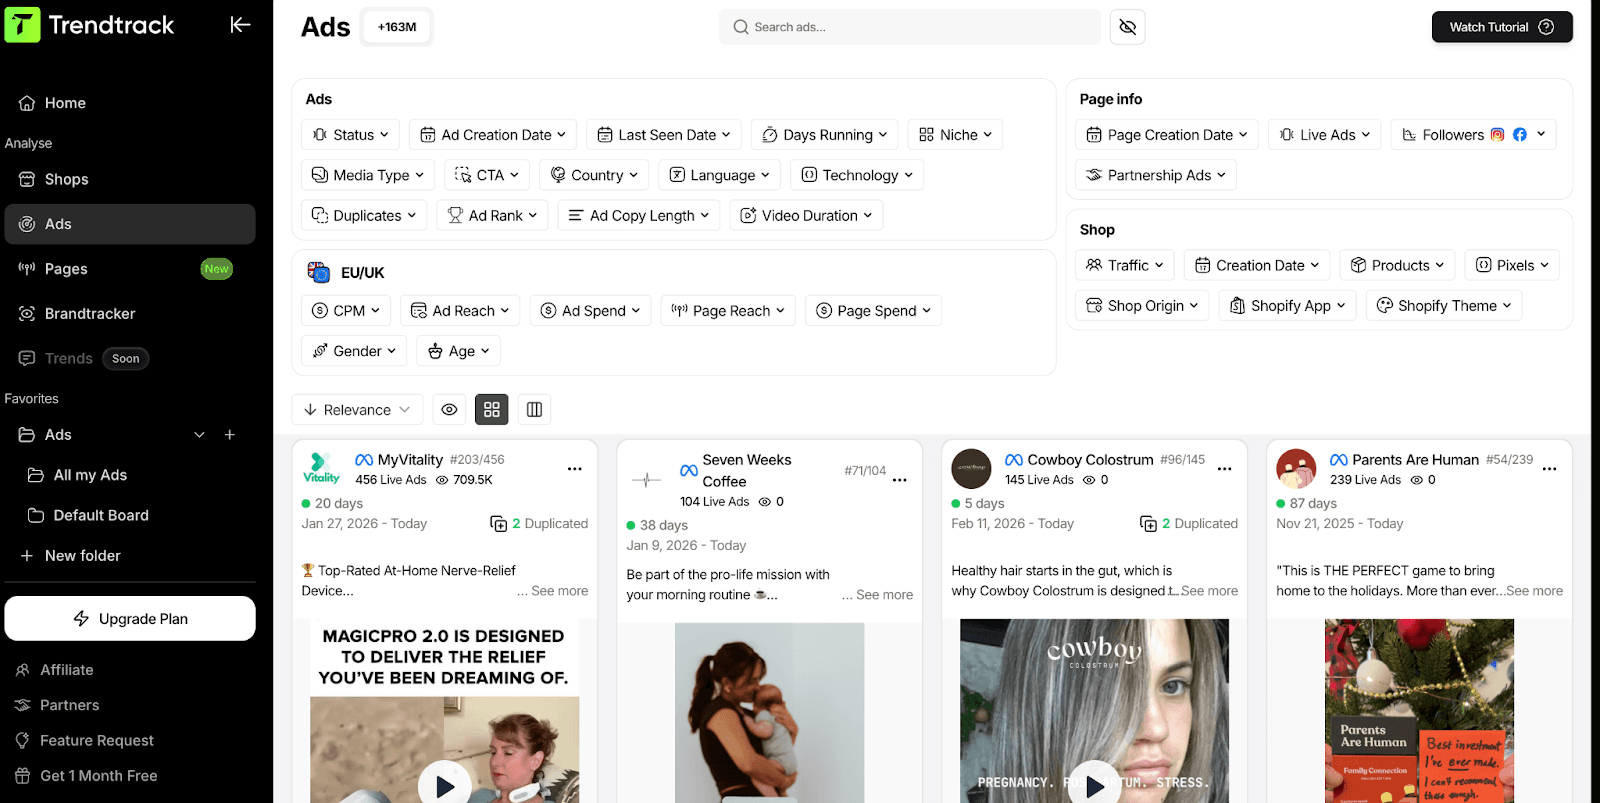Image resolution: width=1600 pixels, height=803 pixels.
Task: Open the CTA filter dropdown
Action: (486, 175)
